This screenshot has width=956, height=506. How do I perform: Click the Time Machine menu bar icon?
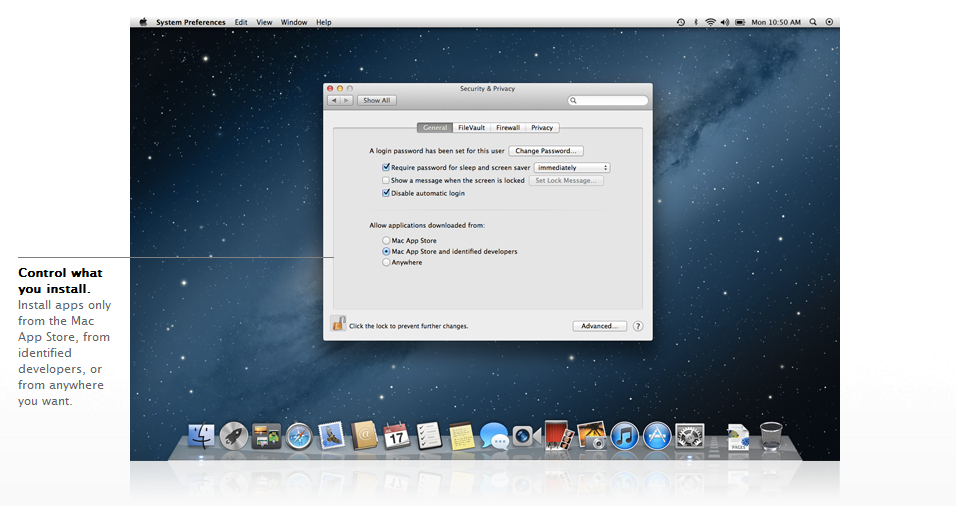click(680, 22)
